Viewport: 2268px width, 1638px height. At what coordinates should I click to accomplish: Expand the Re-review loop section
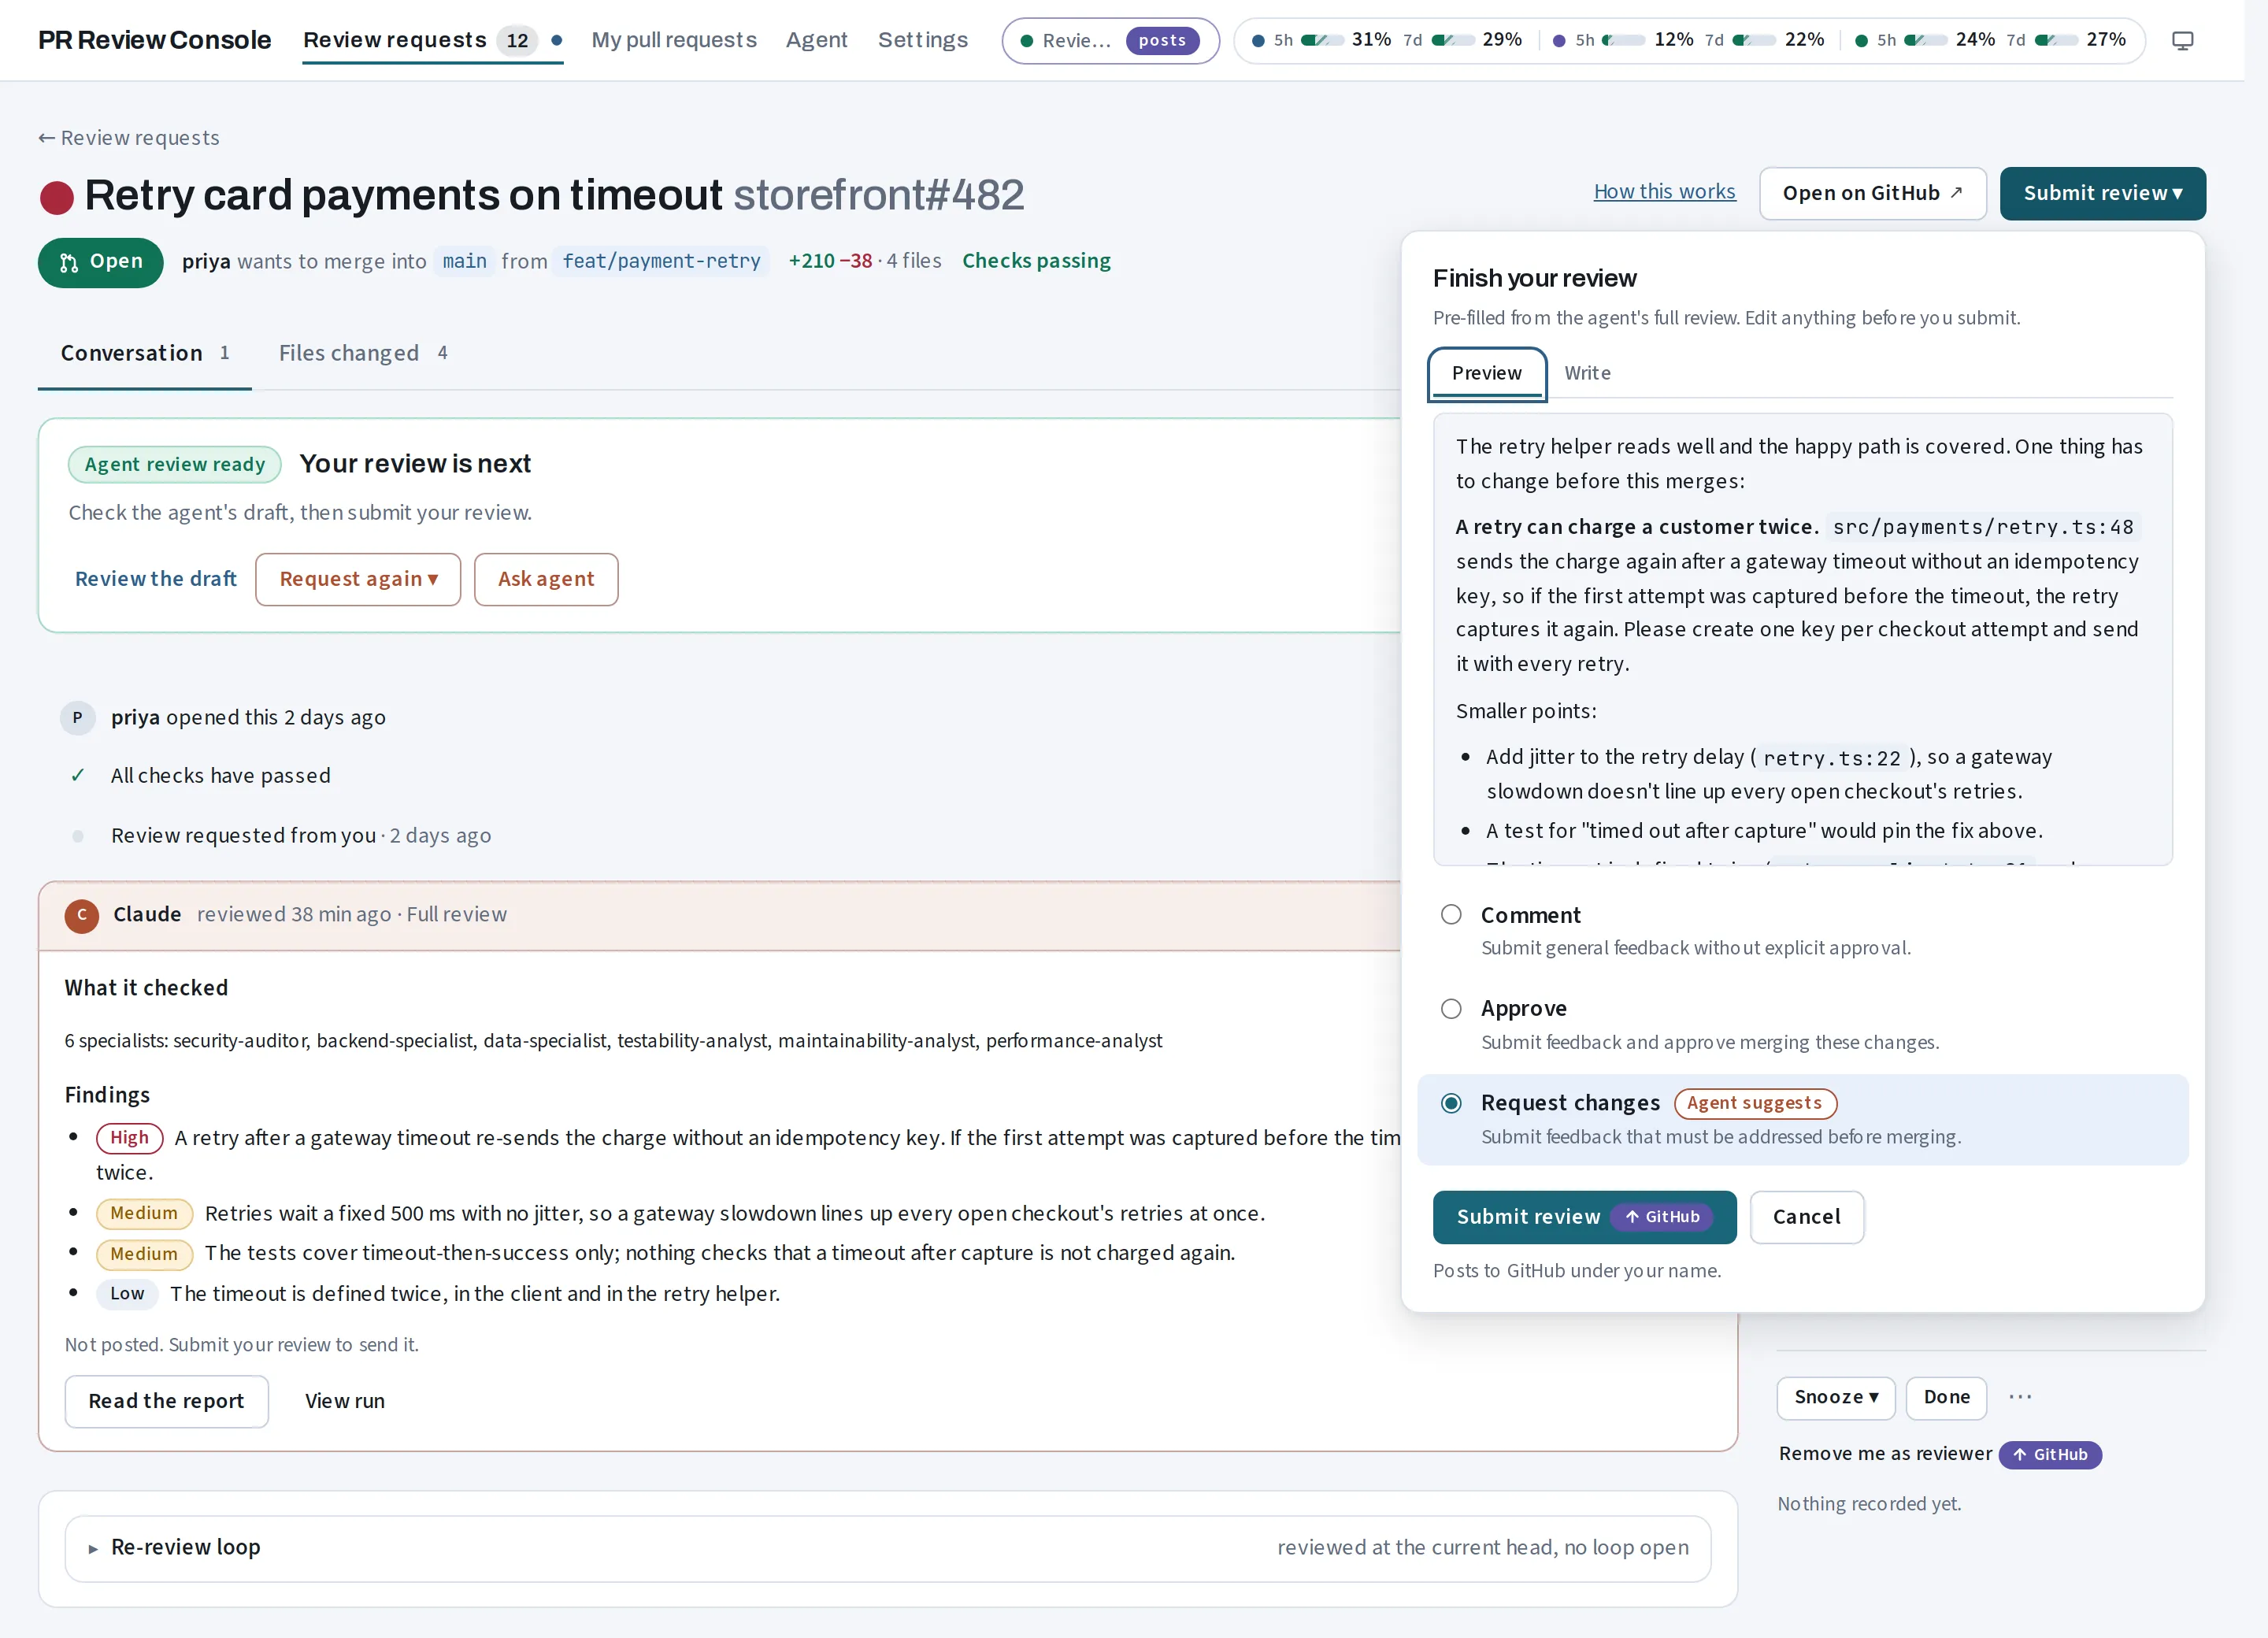[887, 1548]
